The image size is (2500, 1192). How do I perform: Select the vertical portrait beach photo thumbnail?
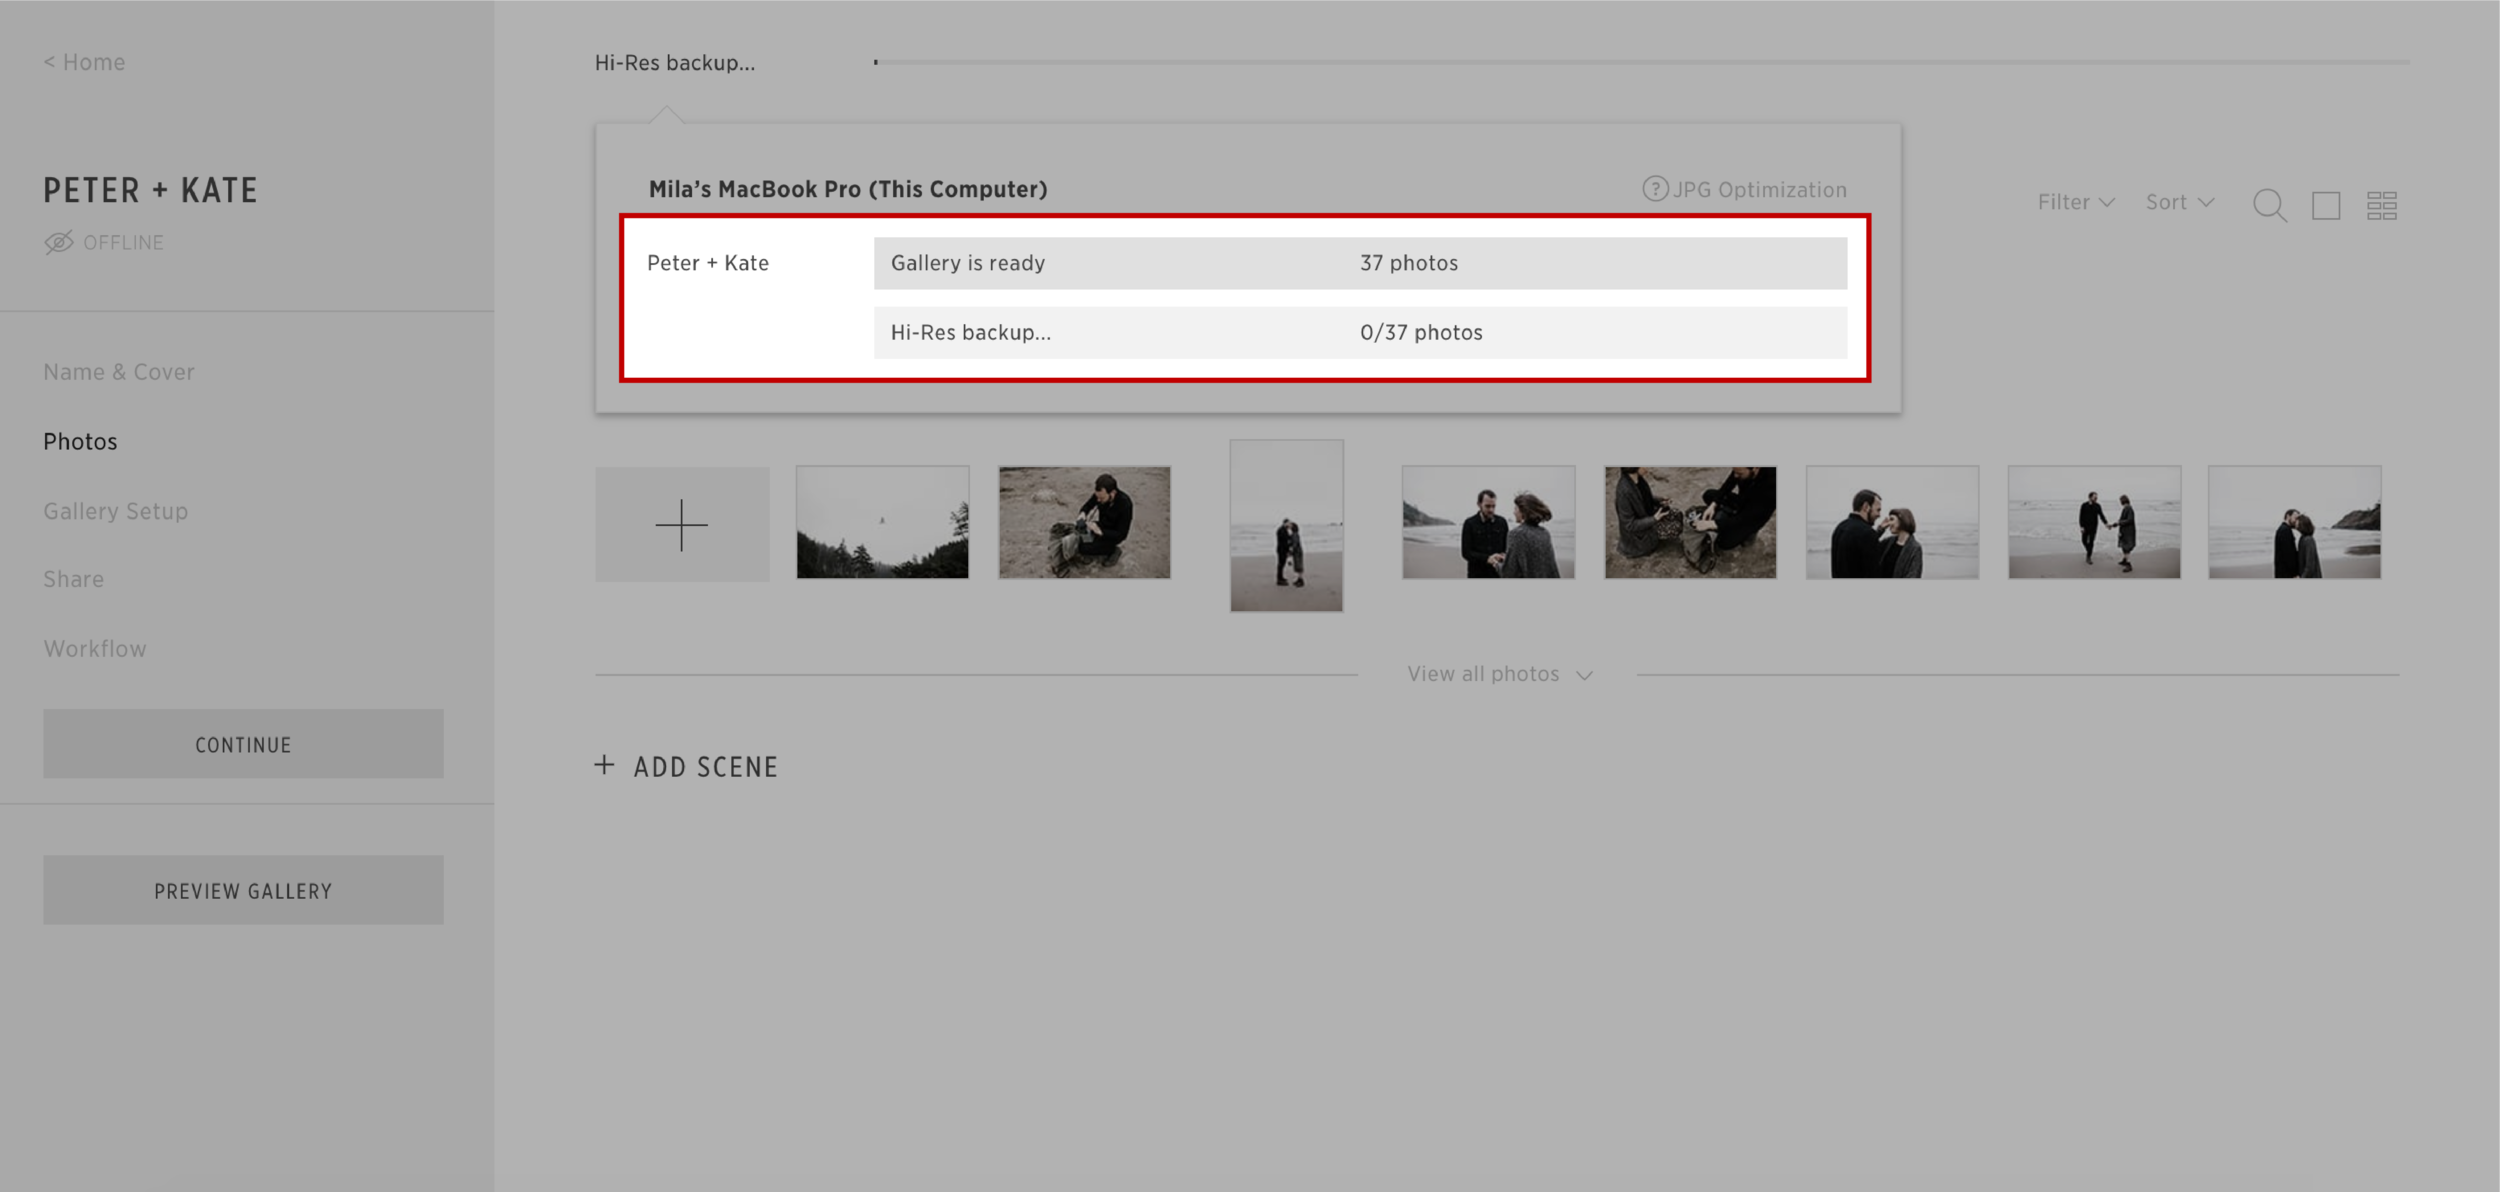pyautogui.click(x=1286, y=525)
